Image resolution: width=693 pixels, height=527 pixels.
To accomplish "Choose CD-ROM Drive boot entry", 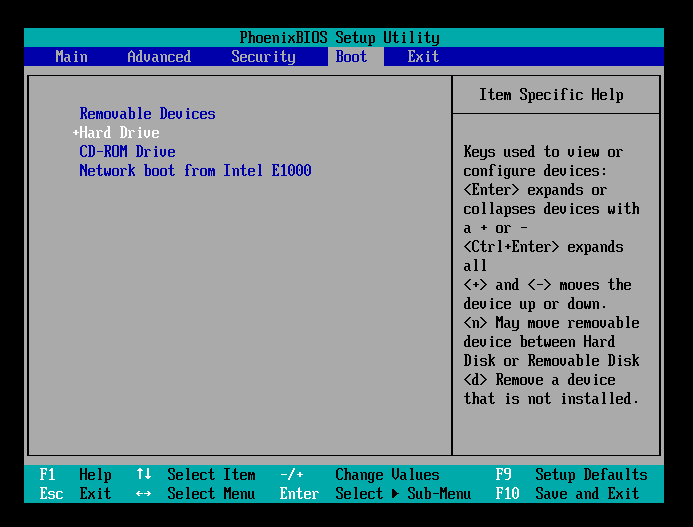I will click(x=127, y=152).
